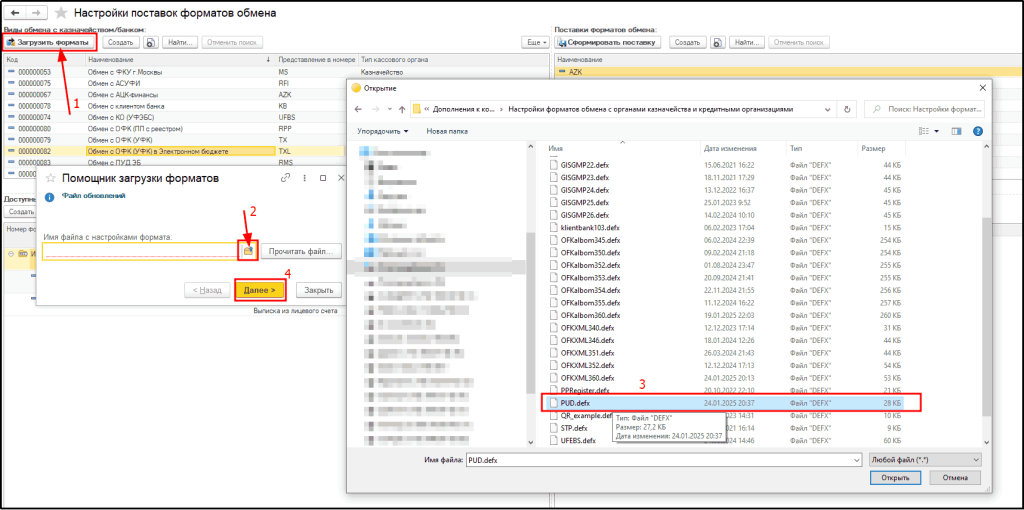Screen dimensions: 1024x510
Task: Refresh the folder in Open dialog
Action: coord(848,109)
